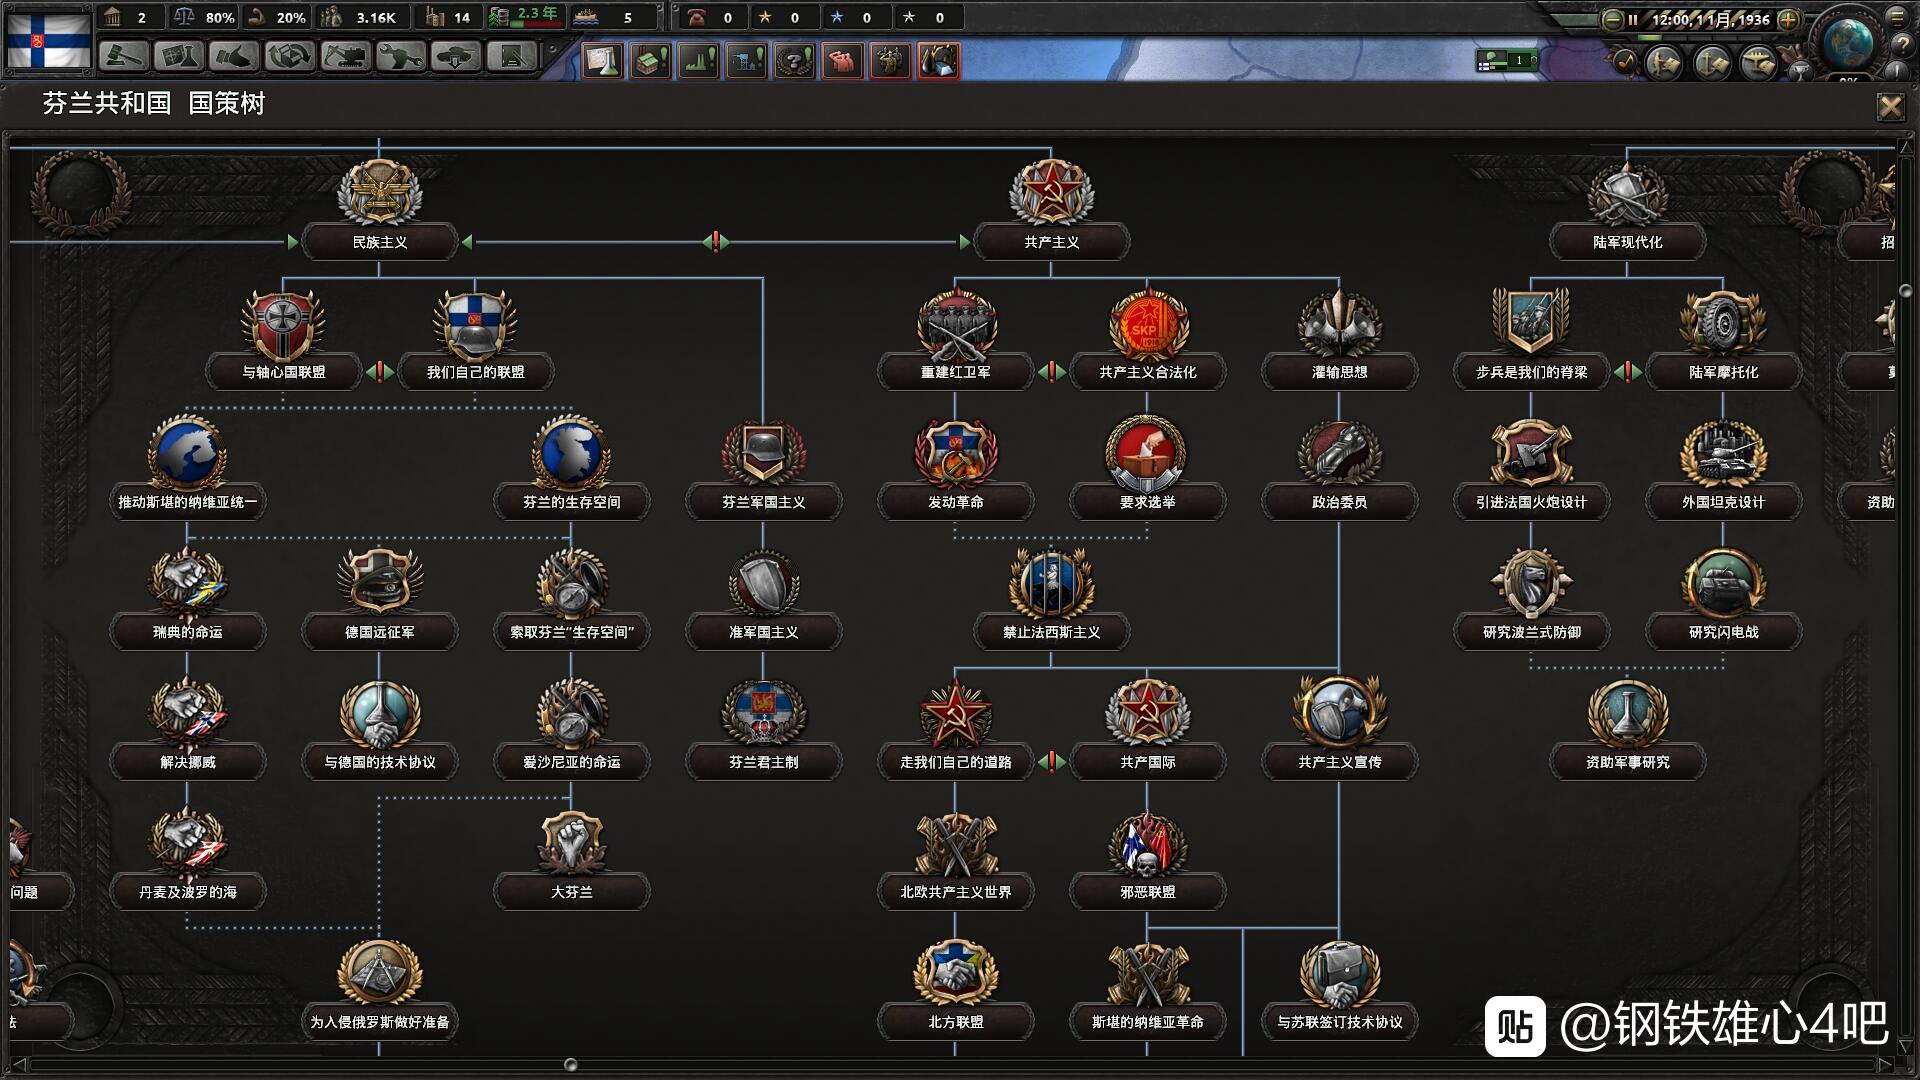The height and width of the screenshot is (1080, 1920).
Task: Select the 芬兰君主制 crown focus icon
Action: [763, 713]
